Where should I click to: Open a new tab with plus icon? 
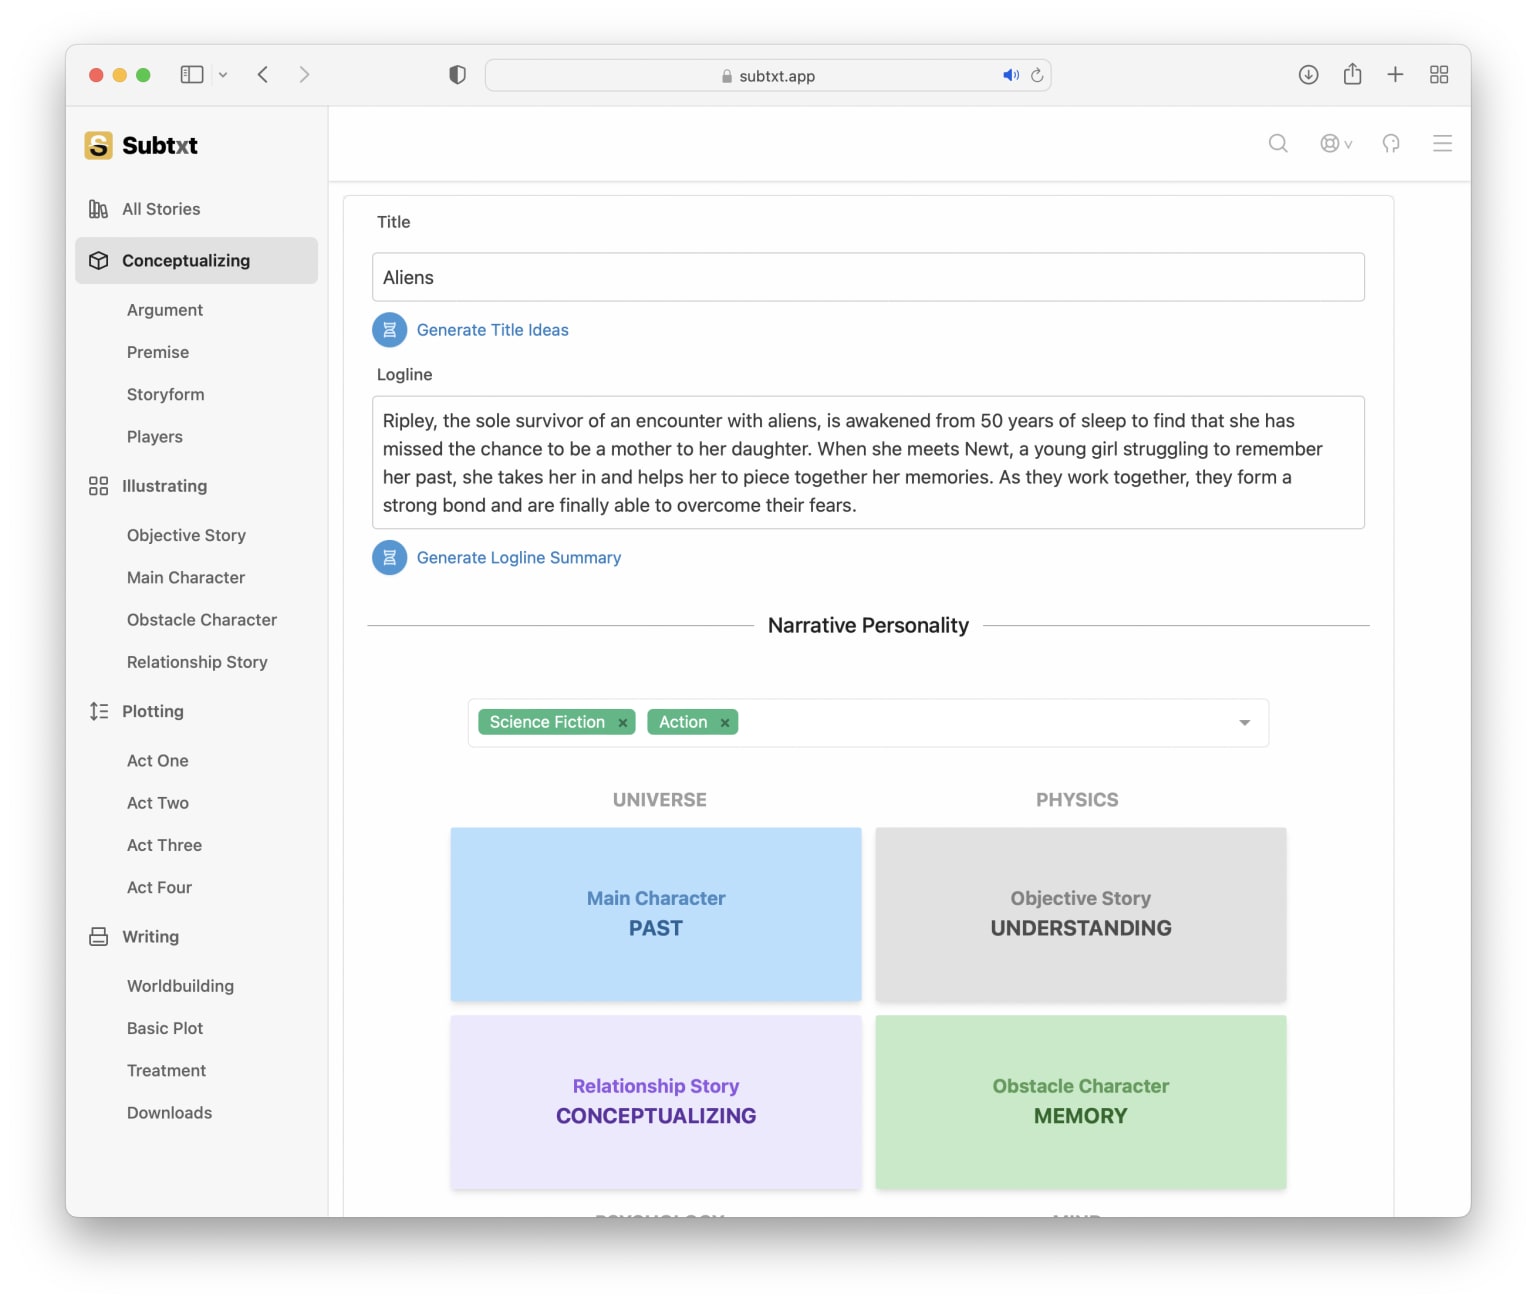[1395, 75]
